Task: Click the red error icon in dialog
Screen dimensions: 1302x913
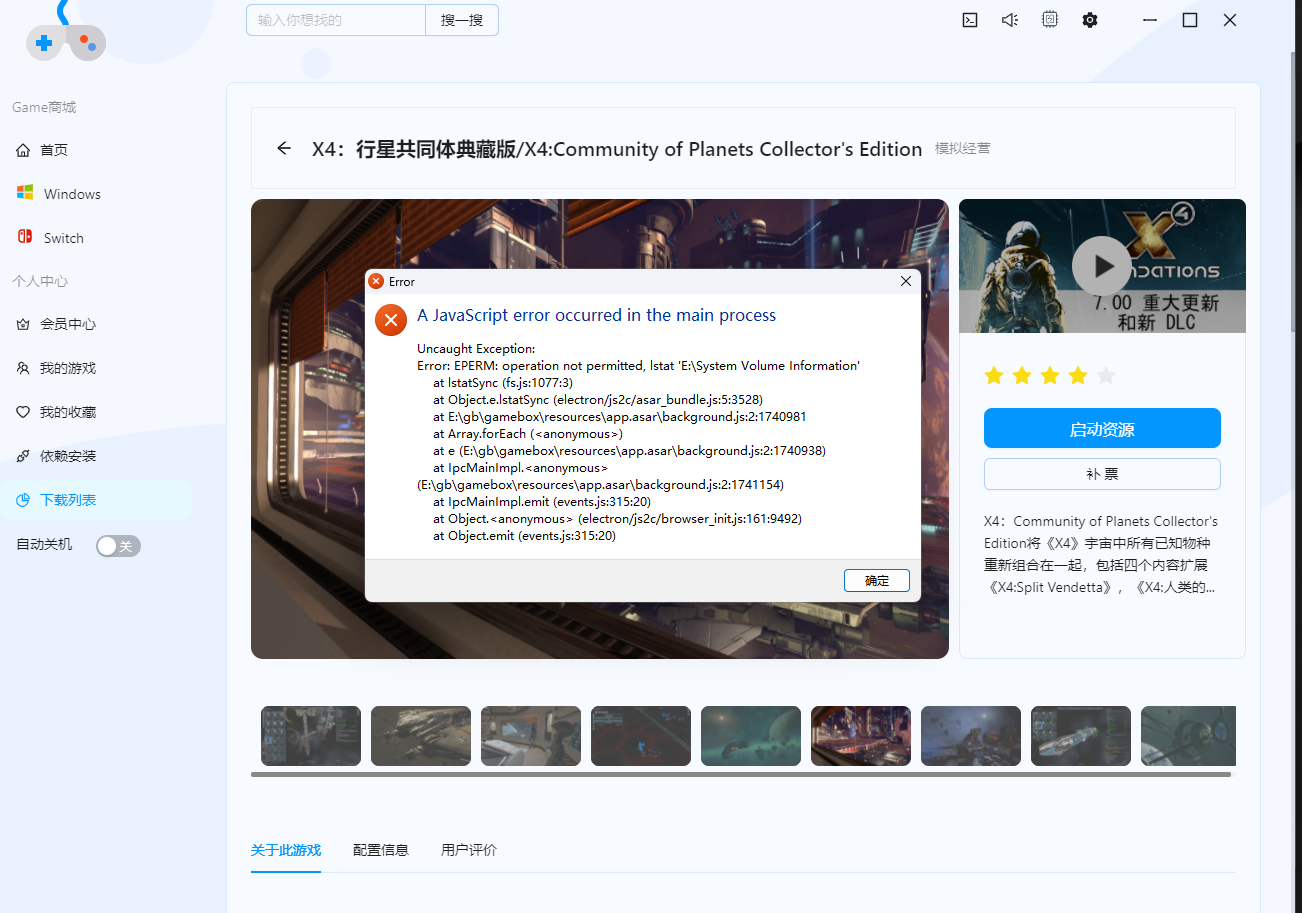Action: (x=391, y=320)
